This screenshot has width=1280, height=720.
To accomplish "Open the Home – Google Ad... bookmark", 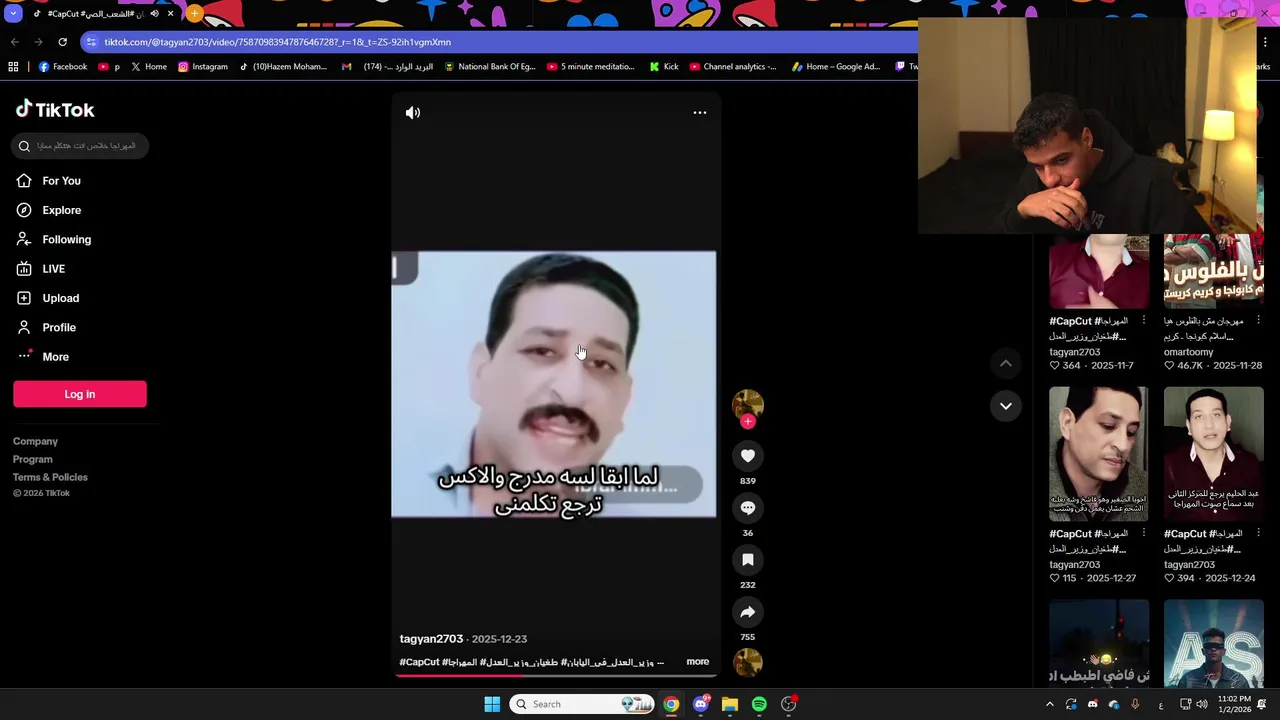I will pos(836,67).
